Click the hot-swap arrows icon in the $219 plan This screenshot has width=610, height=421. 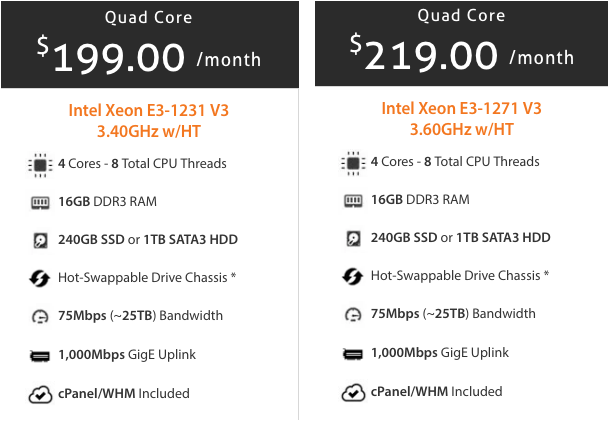353,276
